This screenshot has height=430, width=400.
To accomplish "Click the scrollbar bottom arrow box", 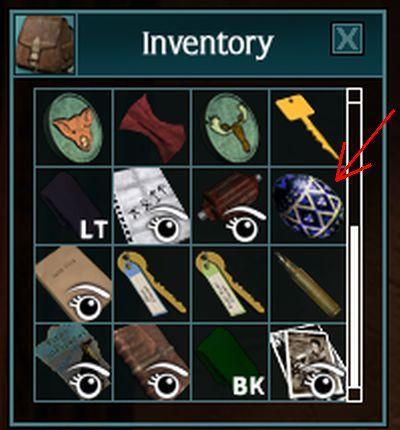I will point(354,394).
